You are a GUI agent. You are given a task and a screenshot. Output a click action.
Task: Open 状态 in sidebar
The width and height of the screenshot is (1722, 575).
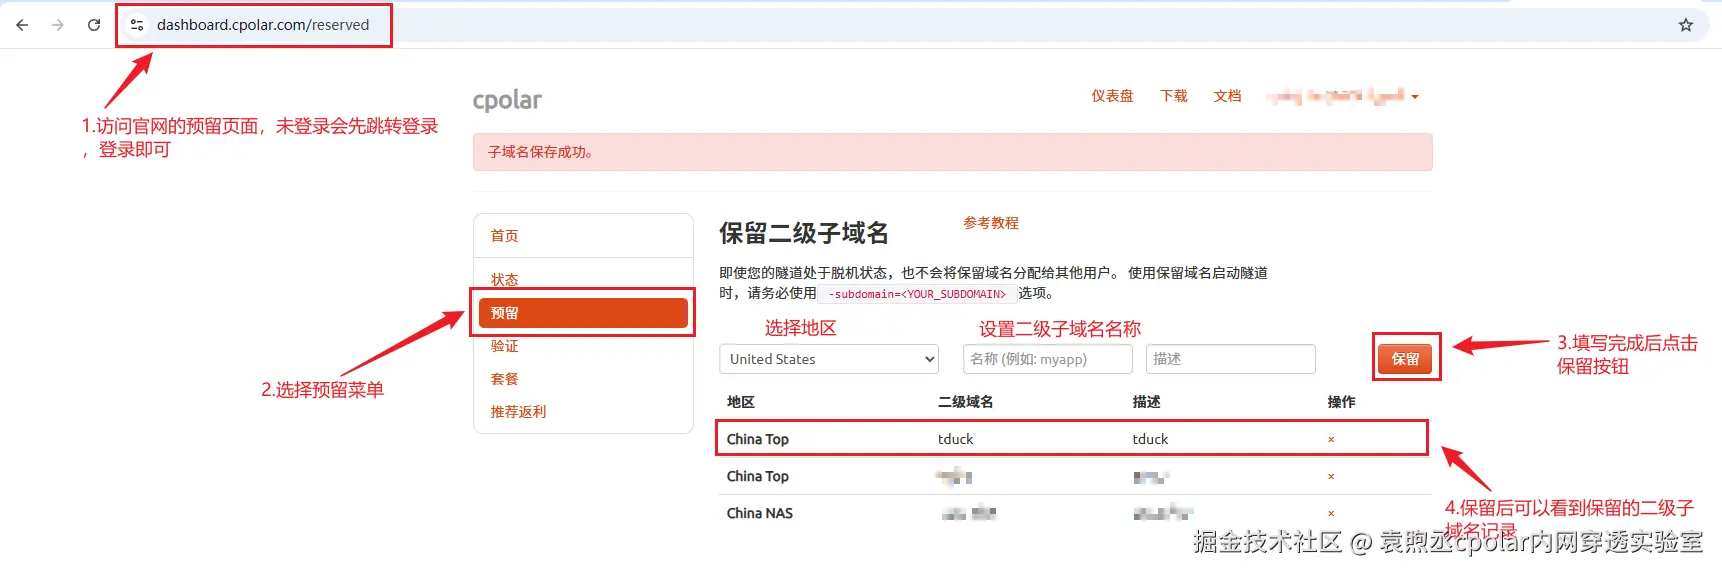click(504, 279)
